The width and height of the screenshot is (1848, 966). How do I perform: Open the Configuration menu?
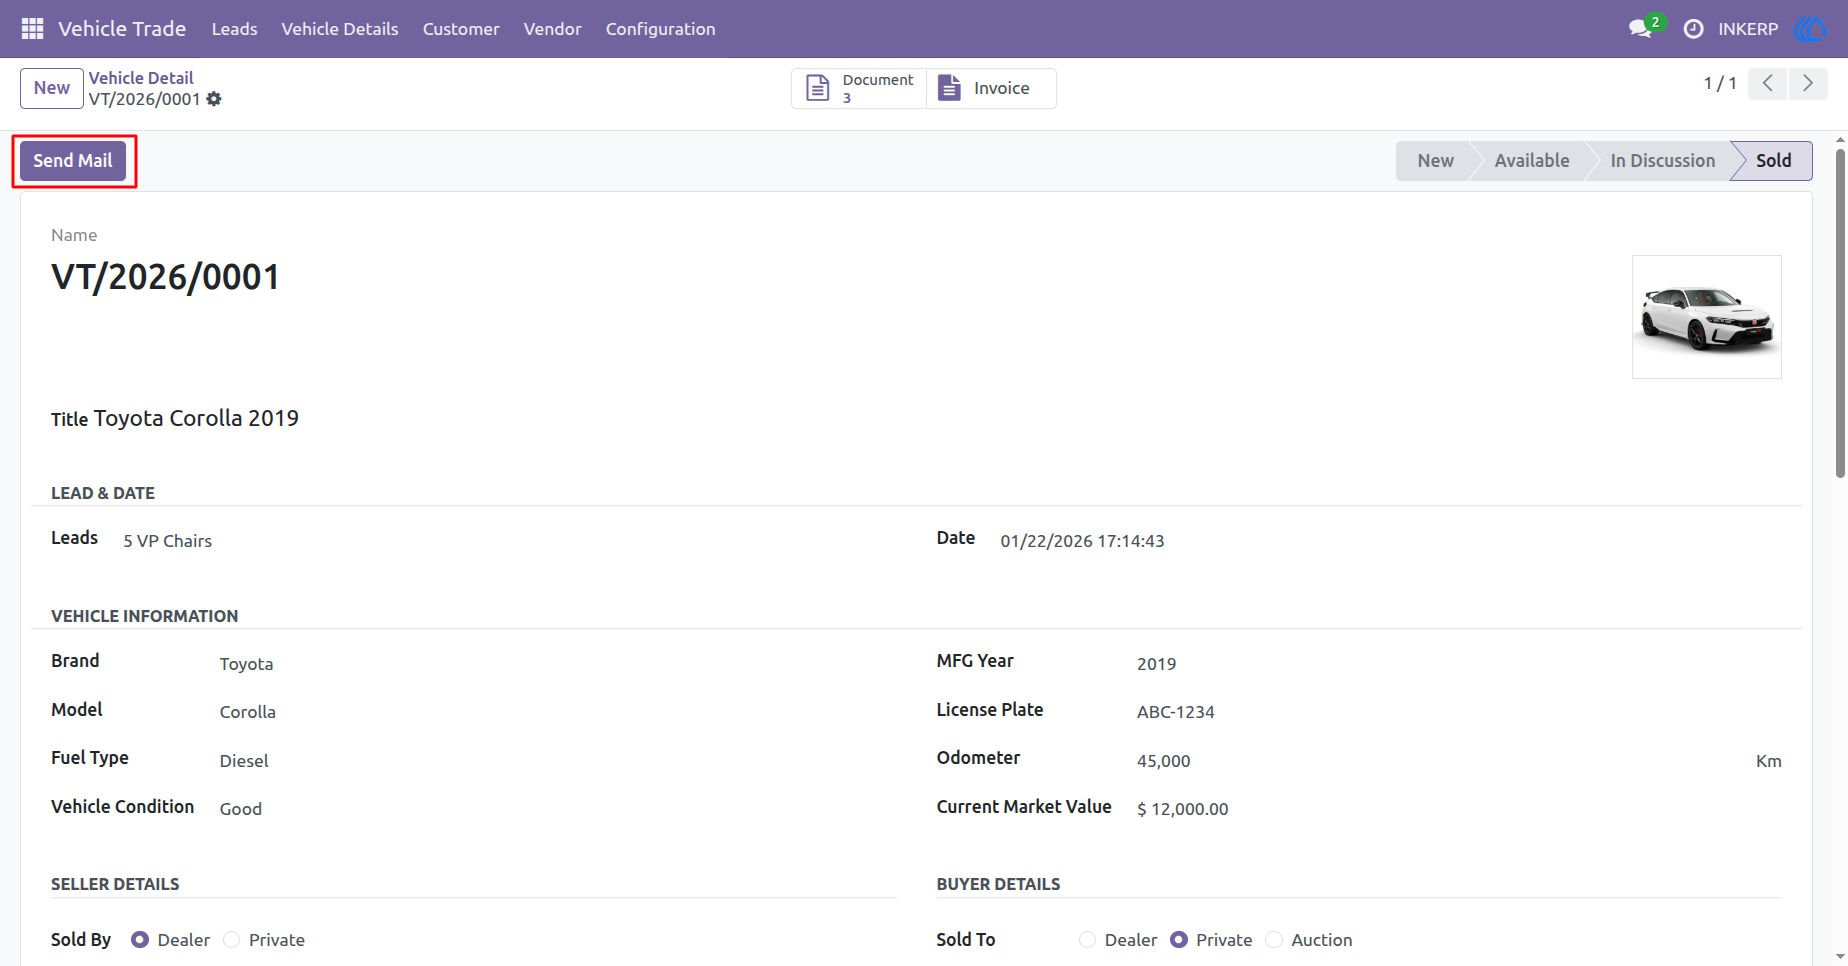coord(661,29)
